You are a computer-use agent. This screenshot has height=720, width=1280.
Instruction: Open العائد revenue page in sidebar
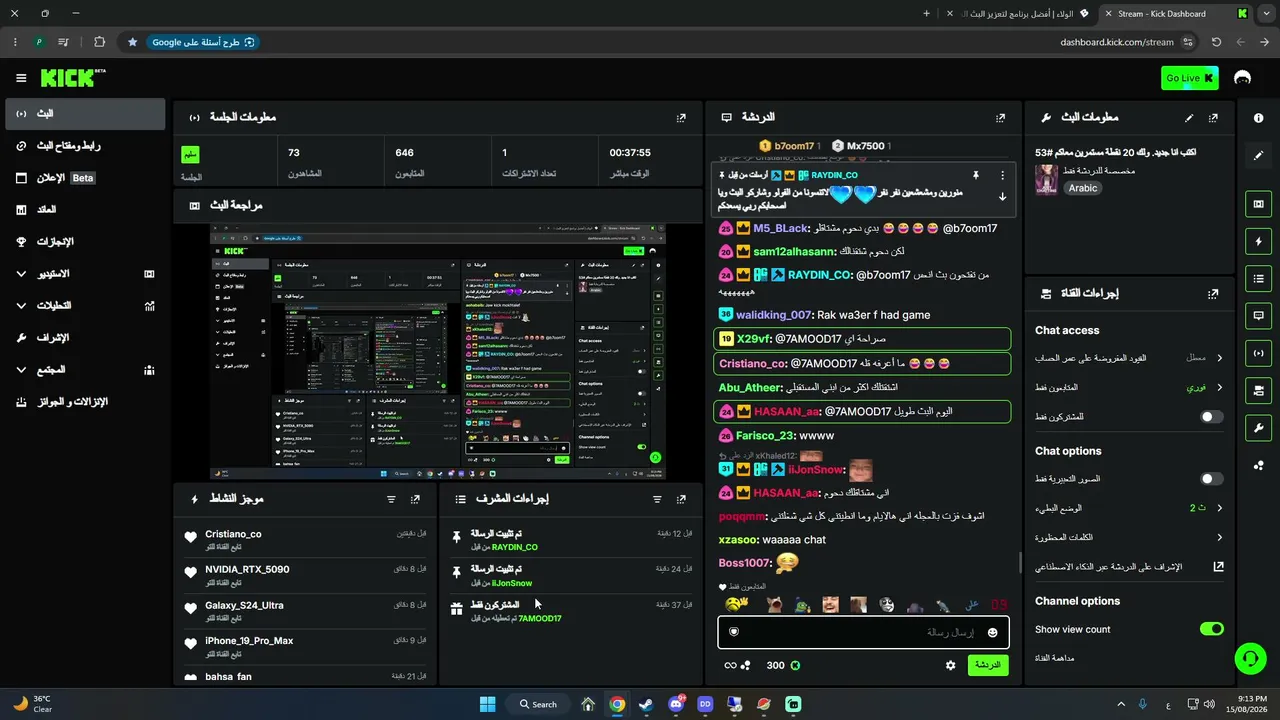point(85,210)
